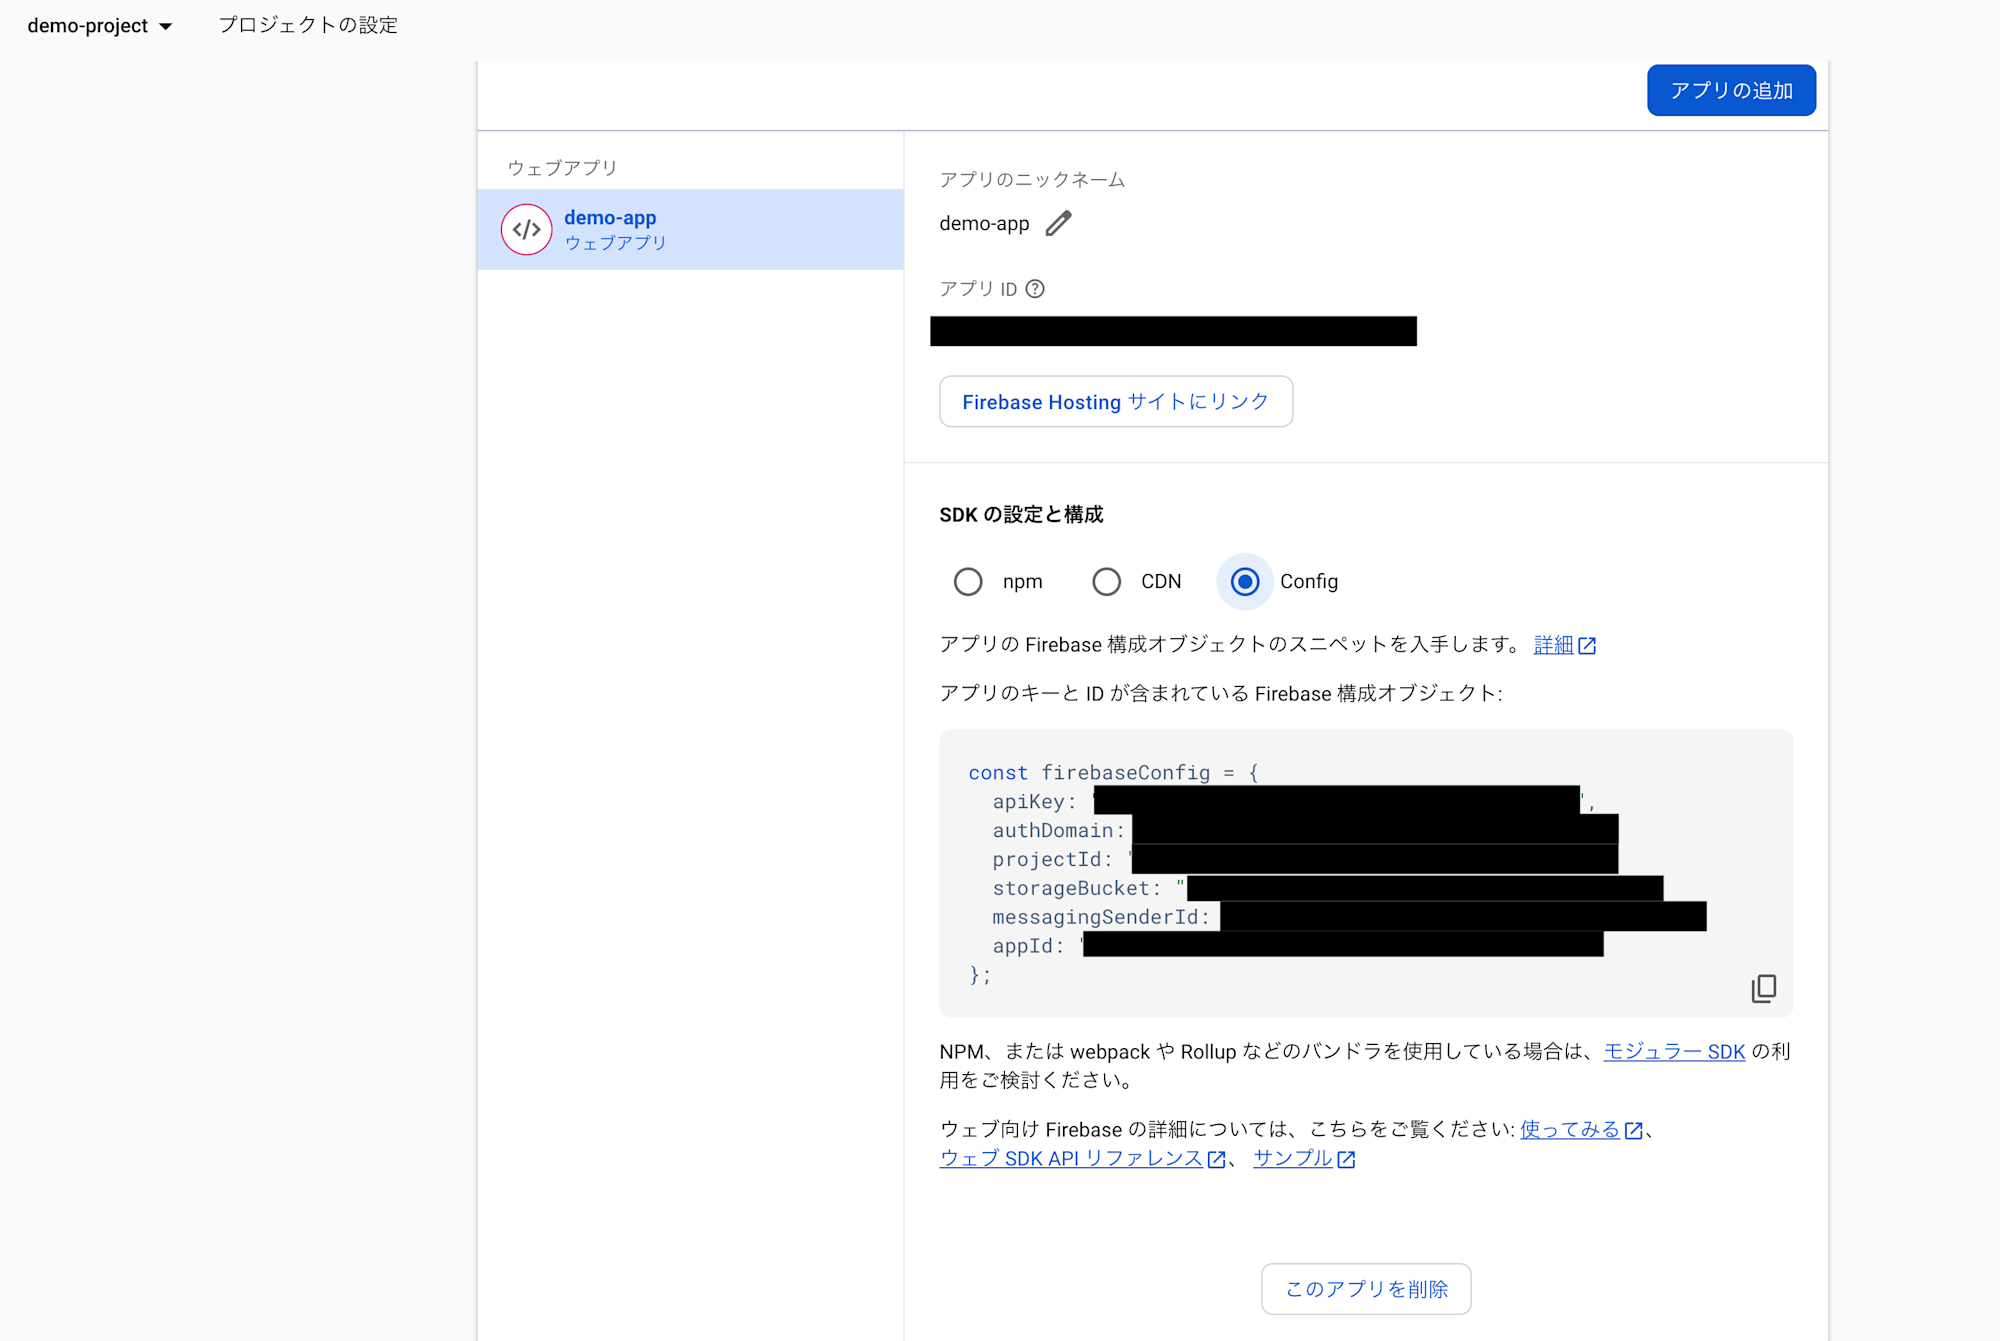
Task: Select the Config radio option
Action: (x=1245, y=582)
